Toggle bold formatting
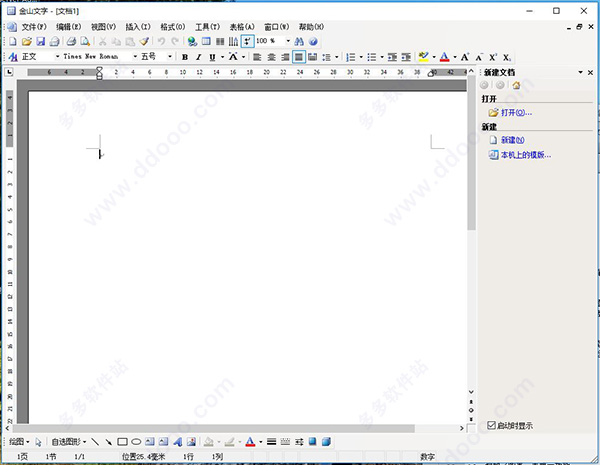 click(x=185, y=57)
